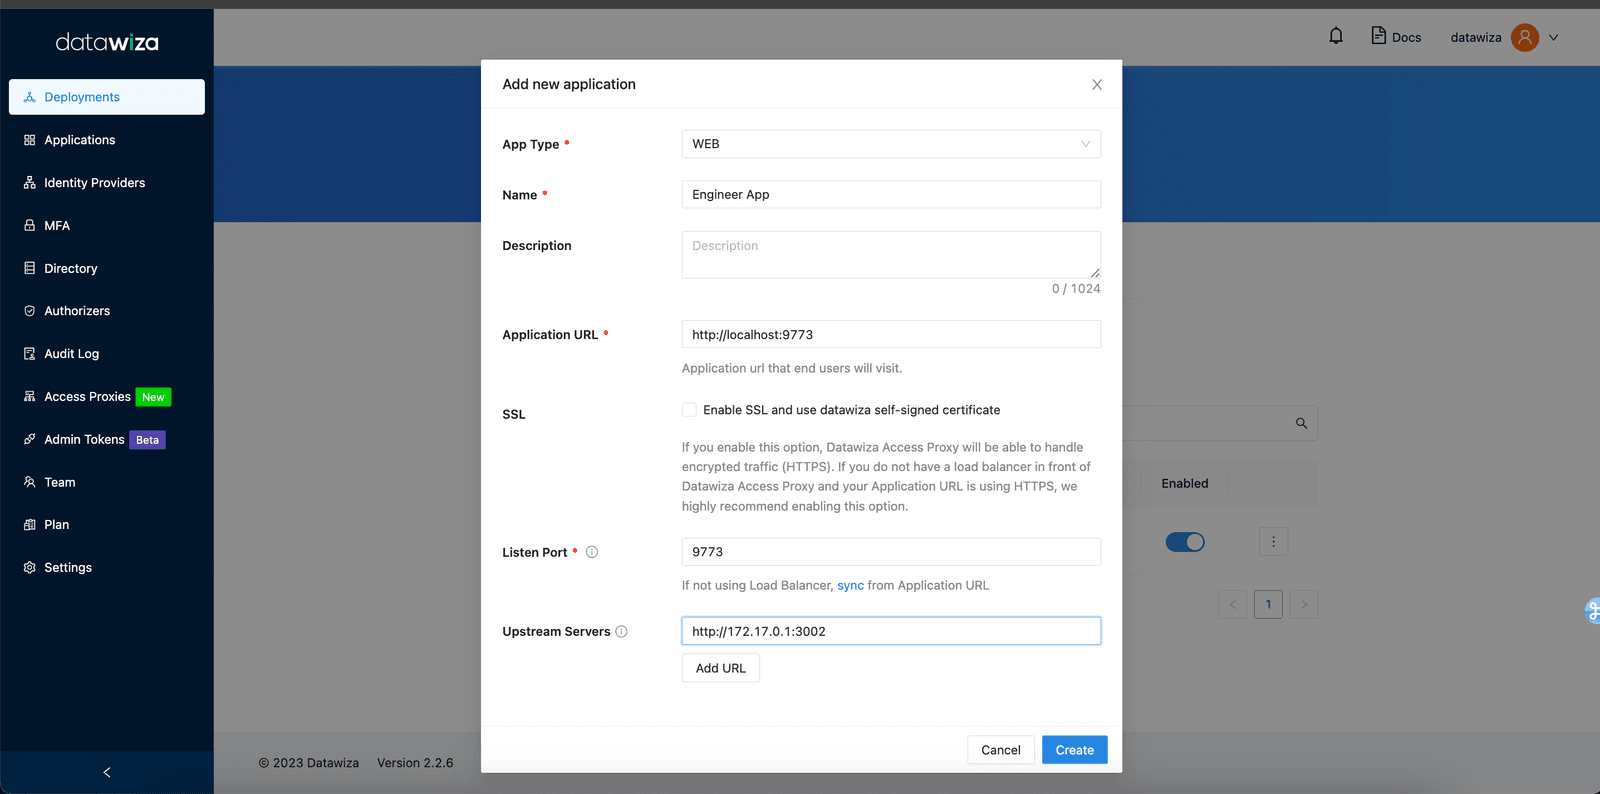Open MFA in the sidebar
1600x794 pixels.
click(x=107, y=226)
